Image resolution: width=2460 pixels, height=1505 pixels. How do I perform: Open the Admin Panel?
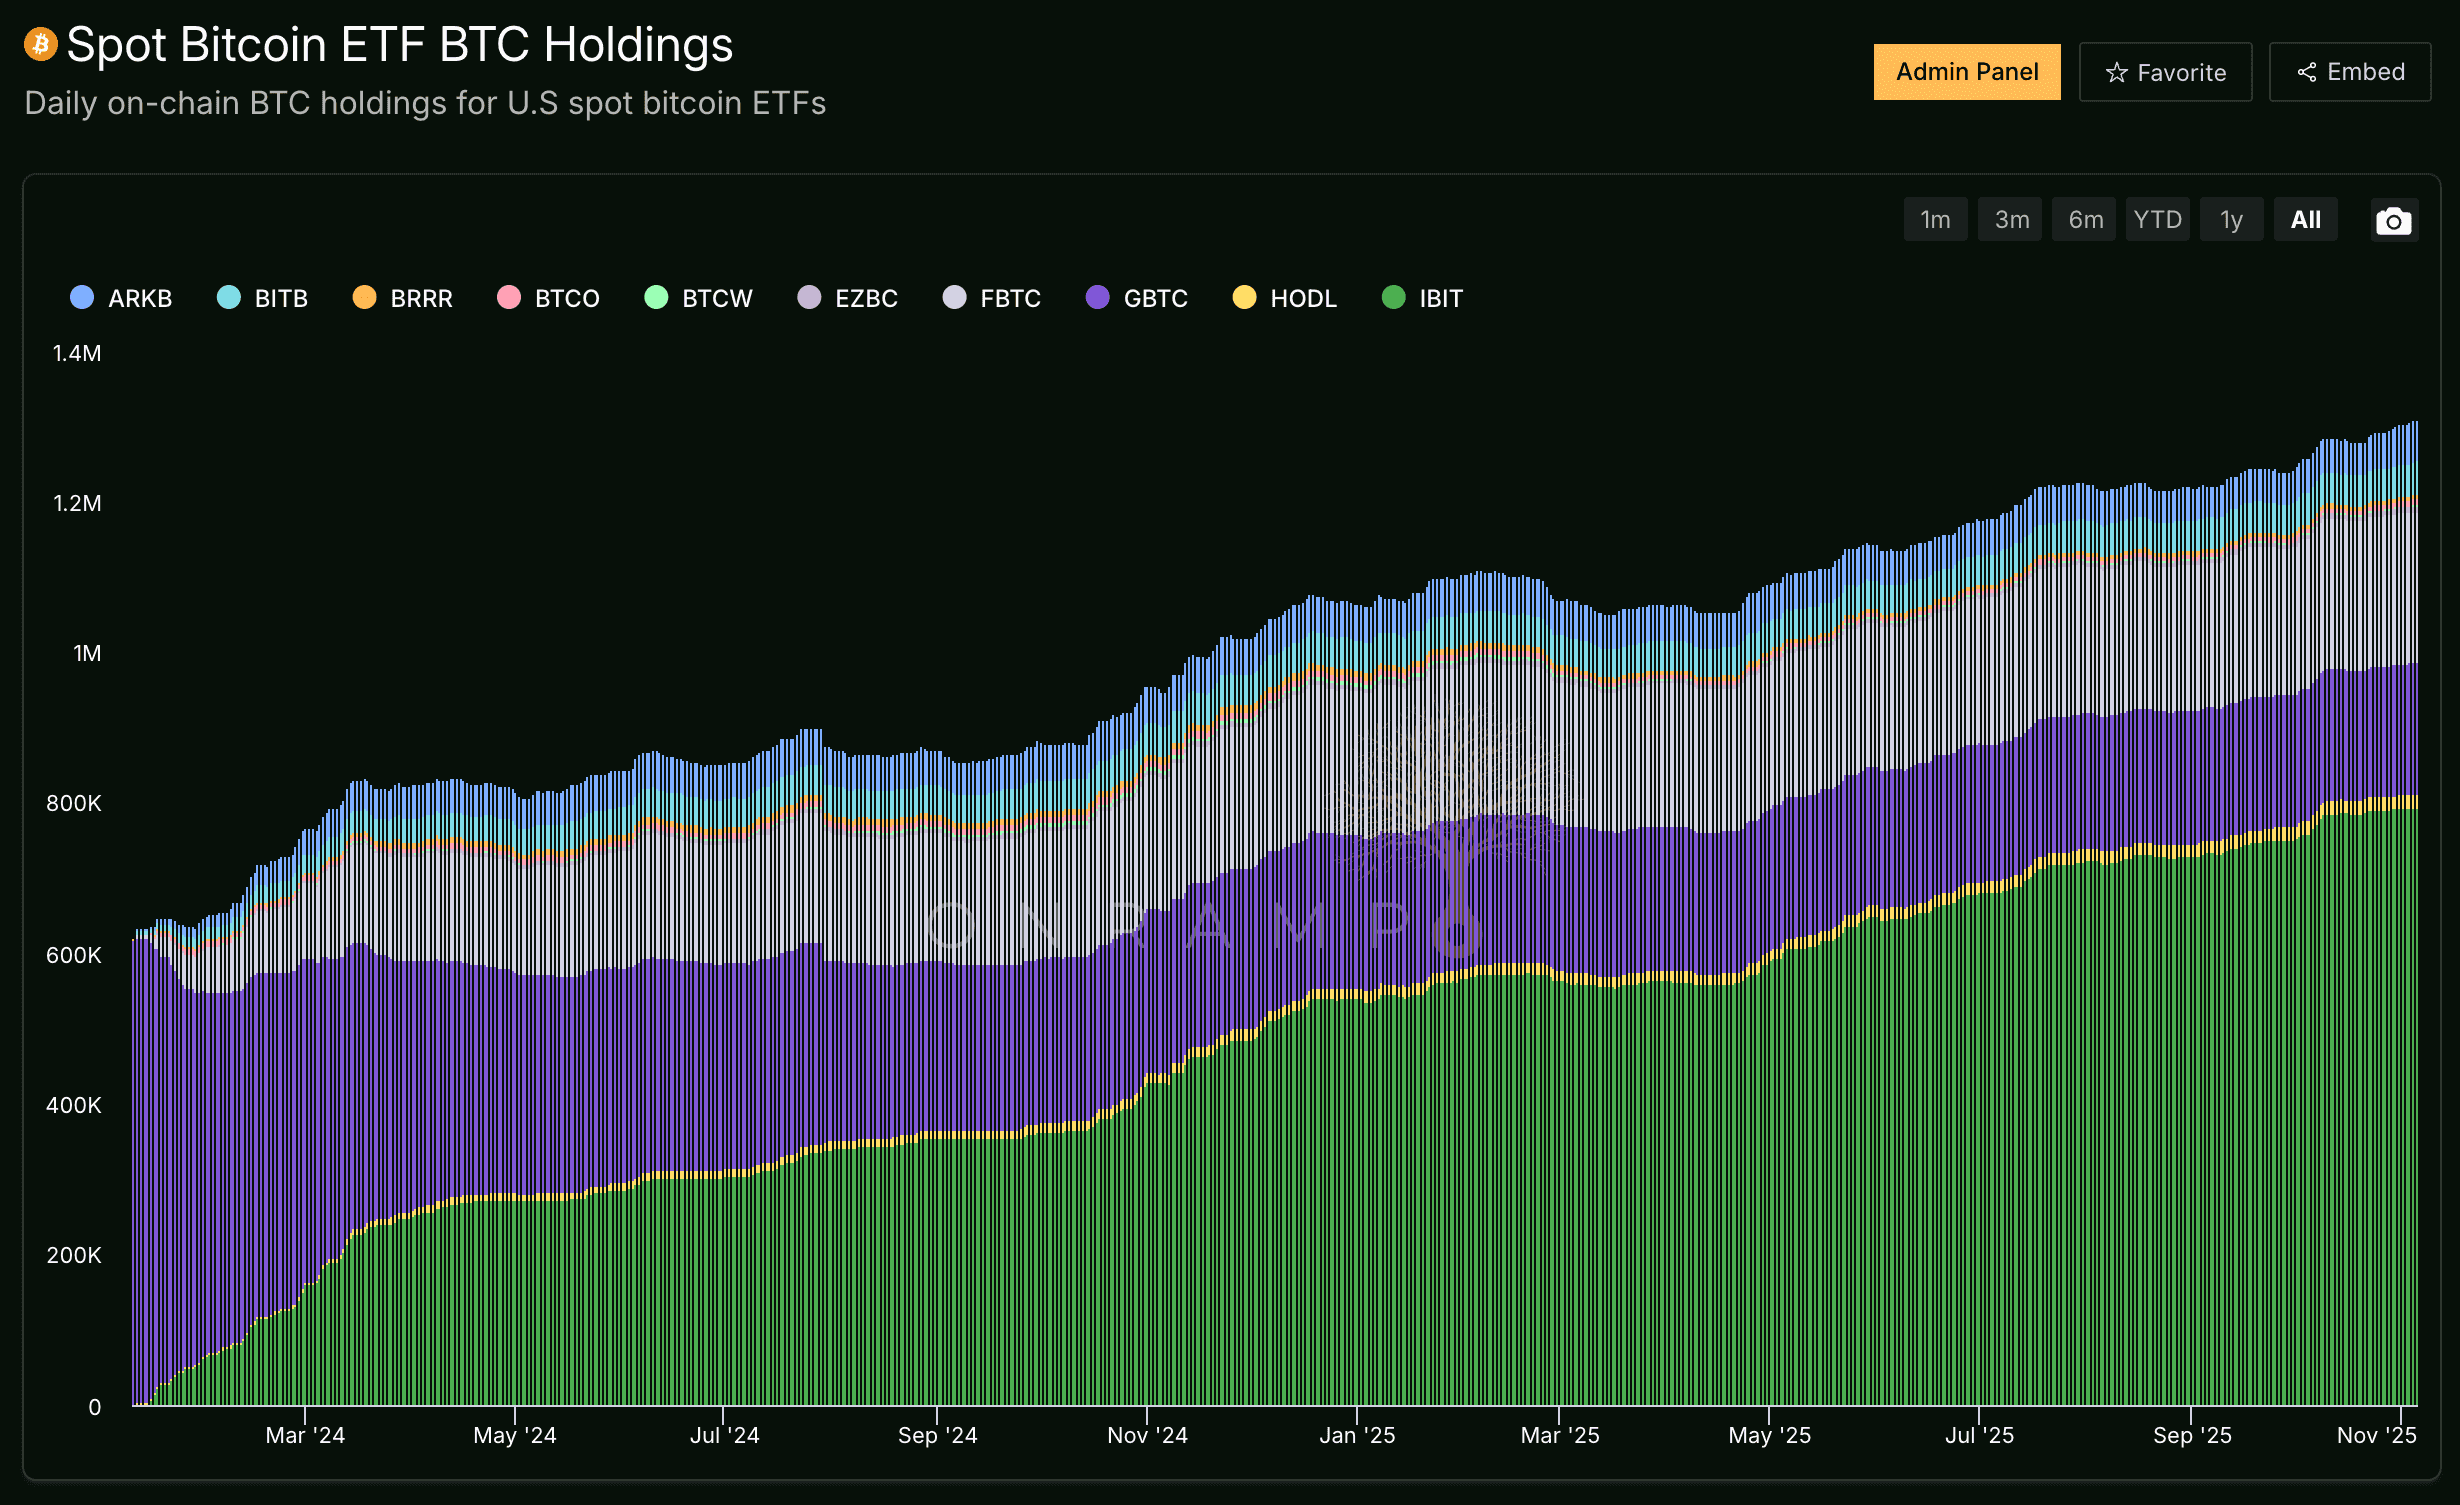(1966, 72)
